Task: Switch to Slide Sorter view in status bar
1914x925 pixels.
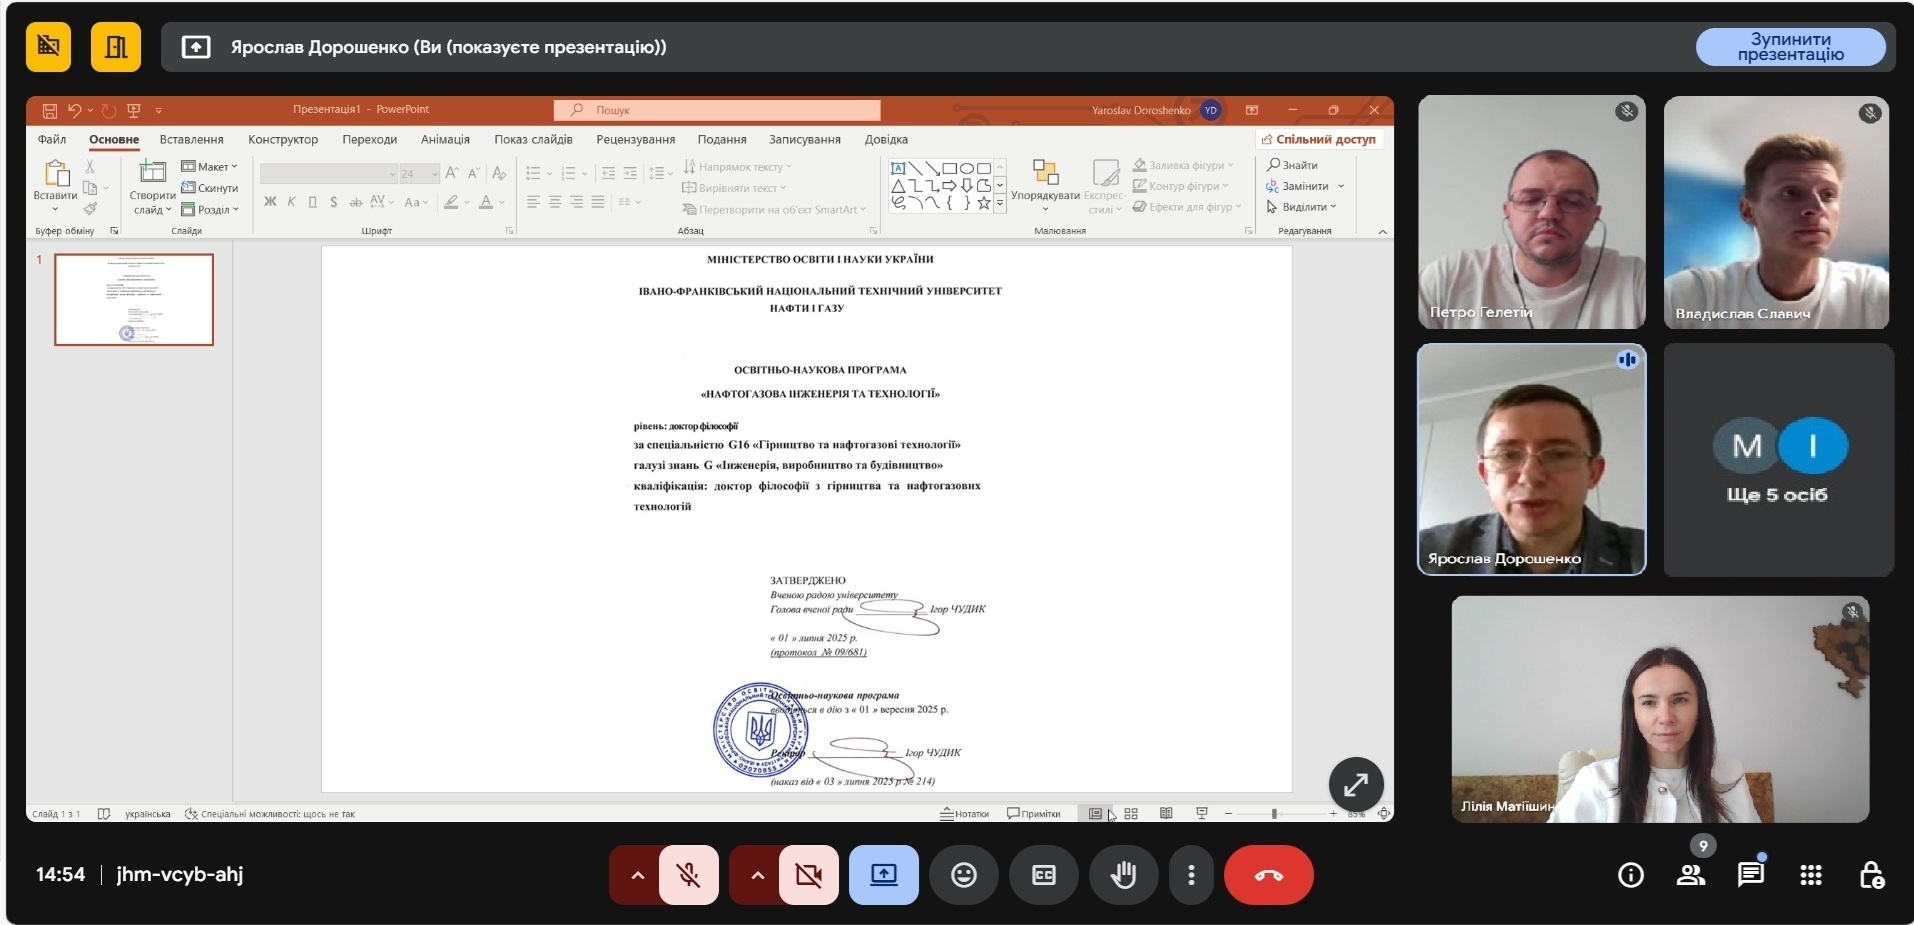Action: pyautogui.click(x=1131, y=813)
